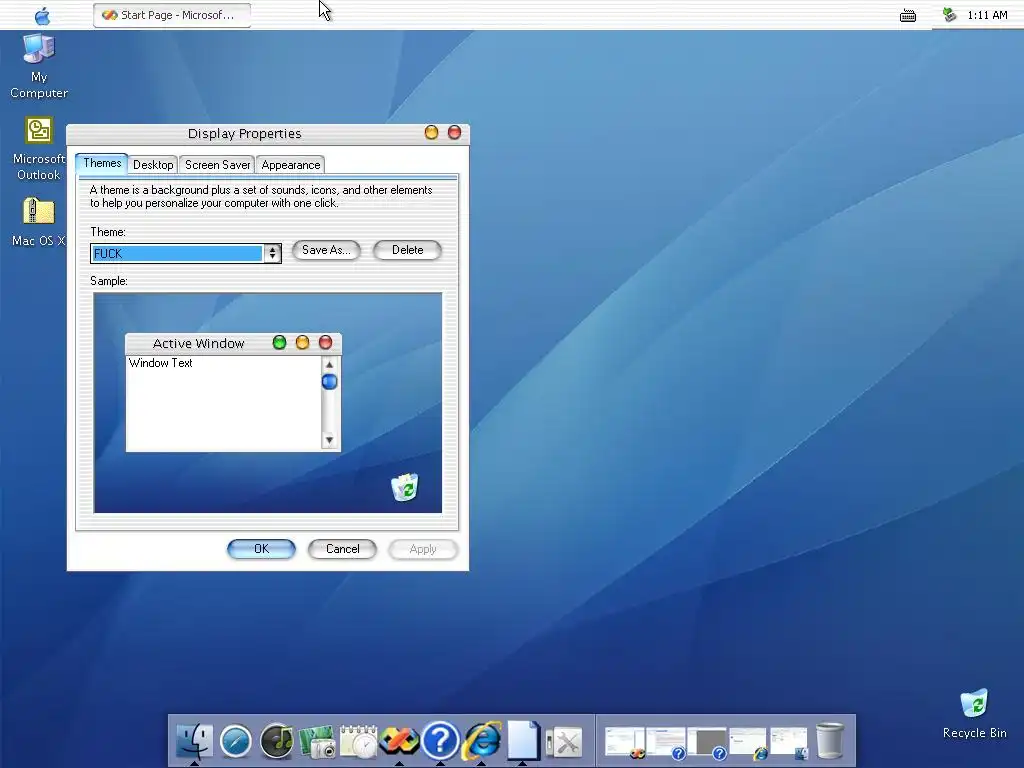This screenshot has height=768, width=1024.
Task: Expand the Theme dropdown arrows
Action: click(x=272, y=253)
